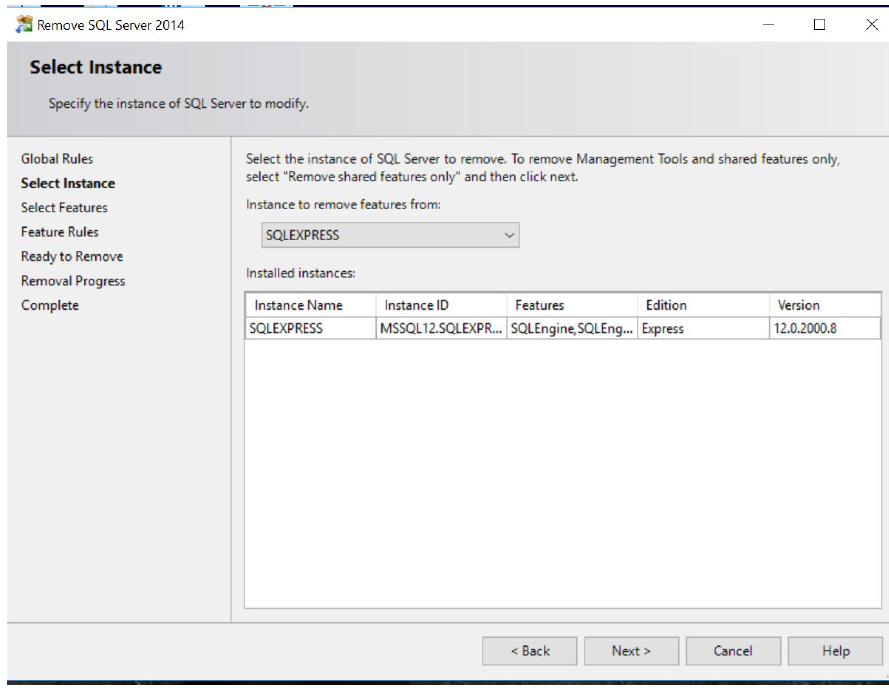Select Ready to Remove step in sidebar

tap(72, 256)
